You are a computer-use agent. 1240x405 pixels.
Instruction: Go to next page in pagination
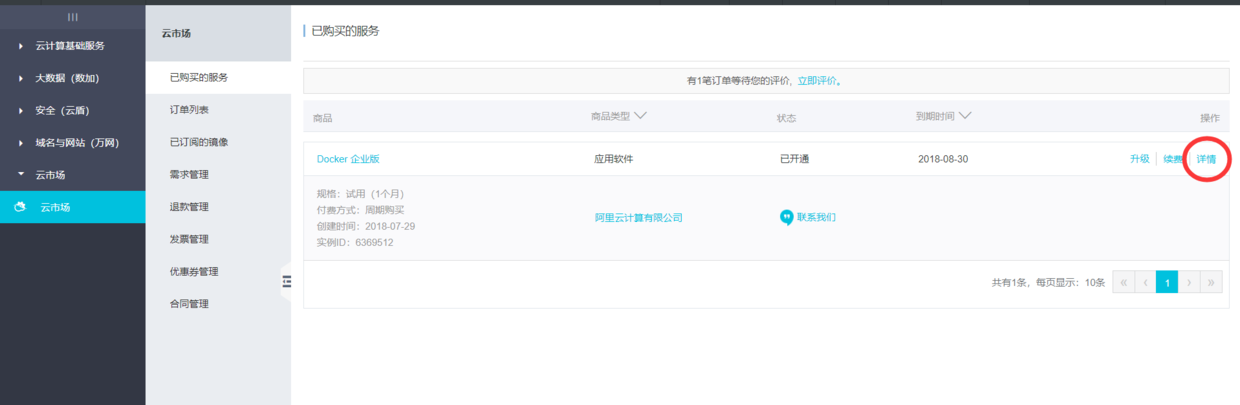(x=1189, y=283)
